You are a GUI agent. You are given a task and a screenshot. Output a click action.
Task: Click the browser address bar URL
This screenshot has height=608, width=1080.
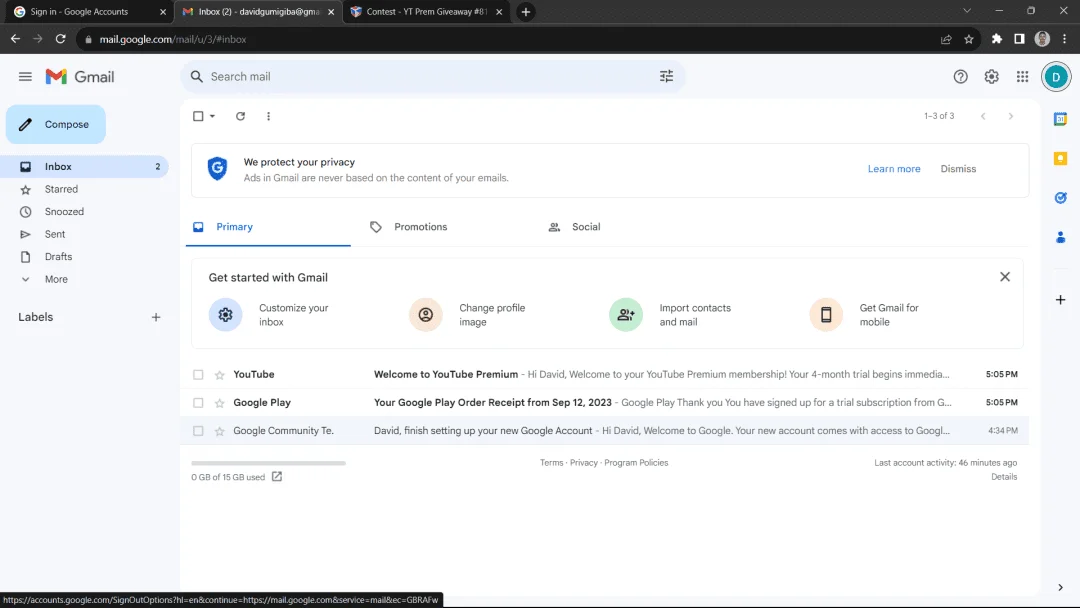pos(172,39)
